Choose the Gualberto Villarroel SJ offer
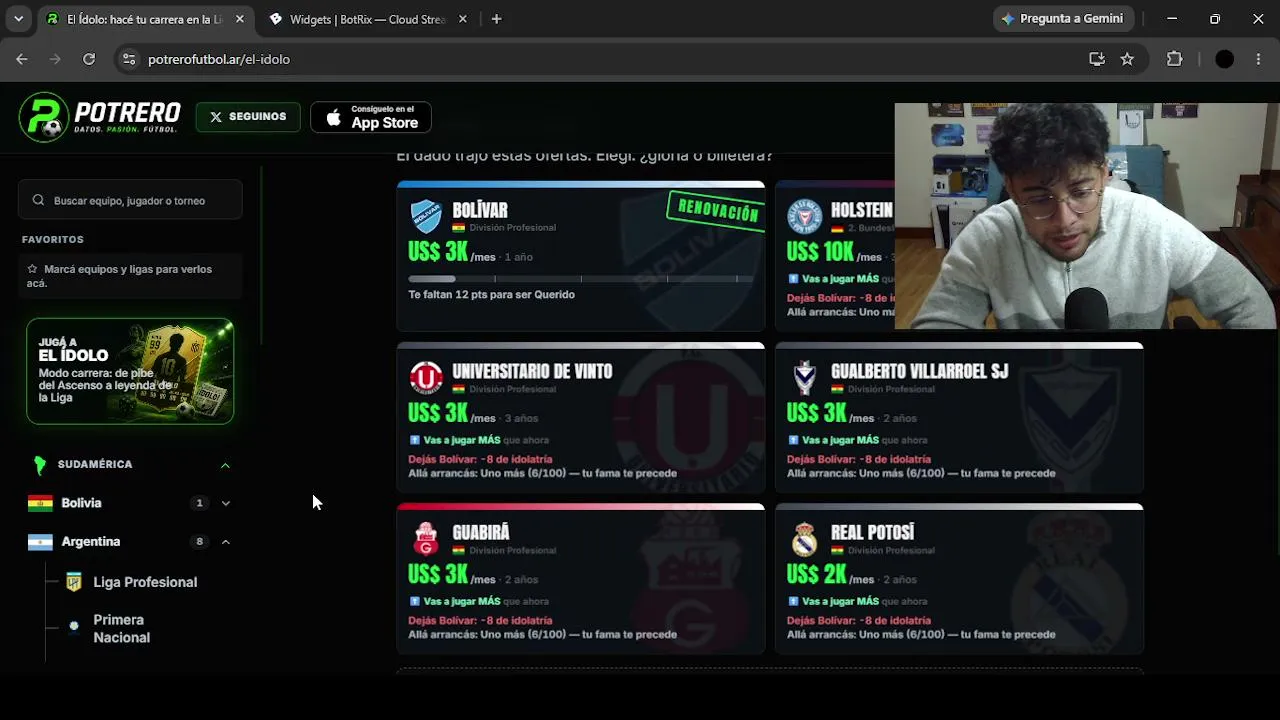This screenshot has width=1280, height=720. pyautogui.click(x=959, y=417)
